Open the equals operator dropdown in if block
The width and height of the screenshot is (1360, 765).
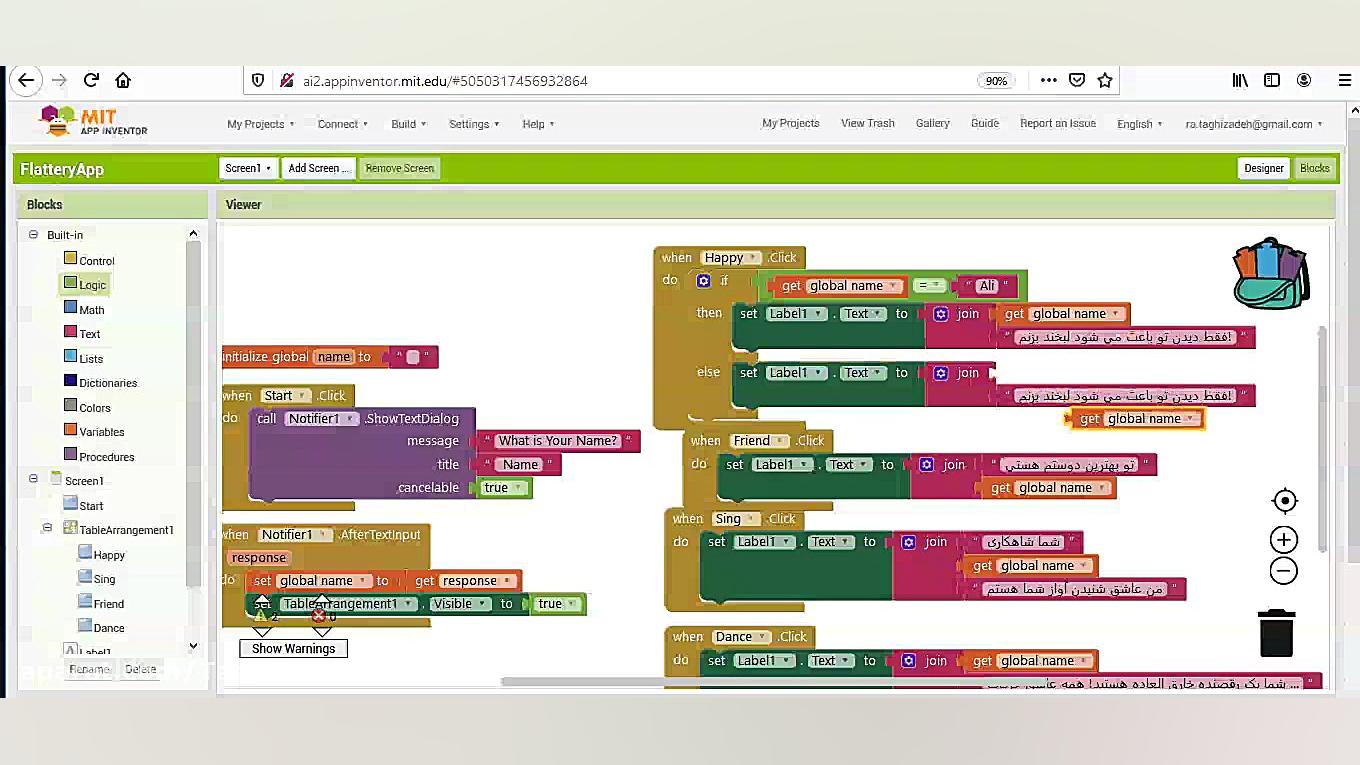point(930,286)
